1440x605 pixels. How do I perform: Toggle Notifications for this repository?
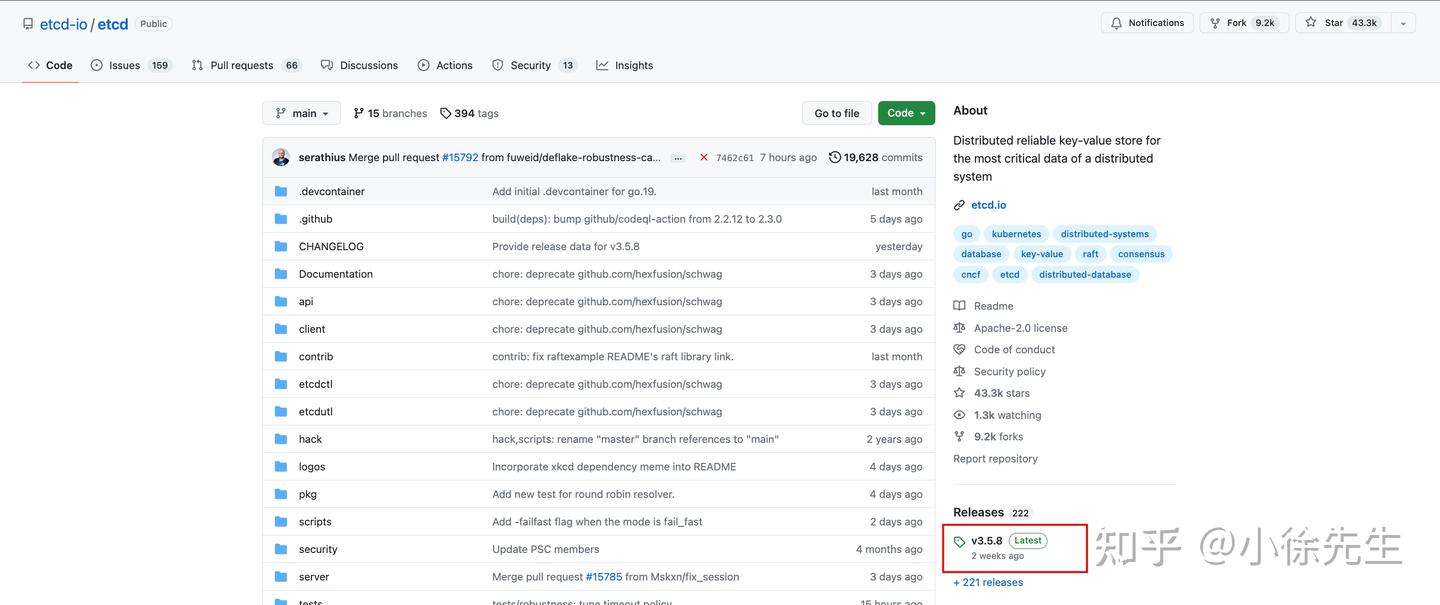pos(1147,23)
